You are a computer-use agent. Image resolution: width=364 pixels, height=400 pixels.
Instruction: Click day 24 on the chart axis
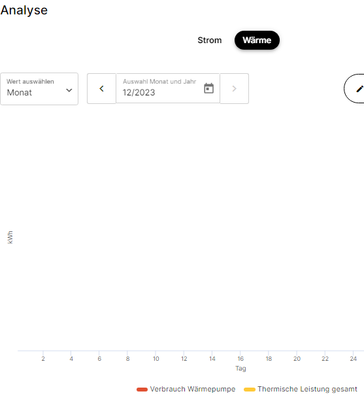(x=353, y=359)
